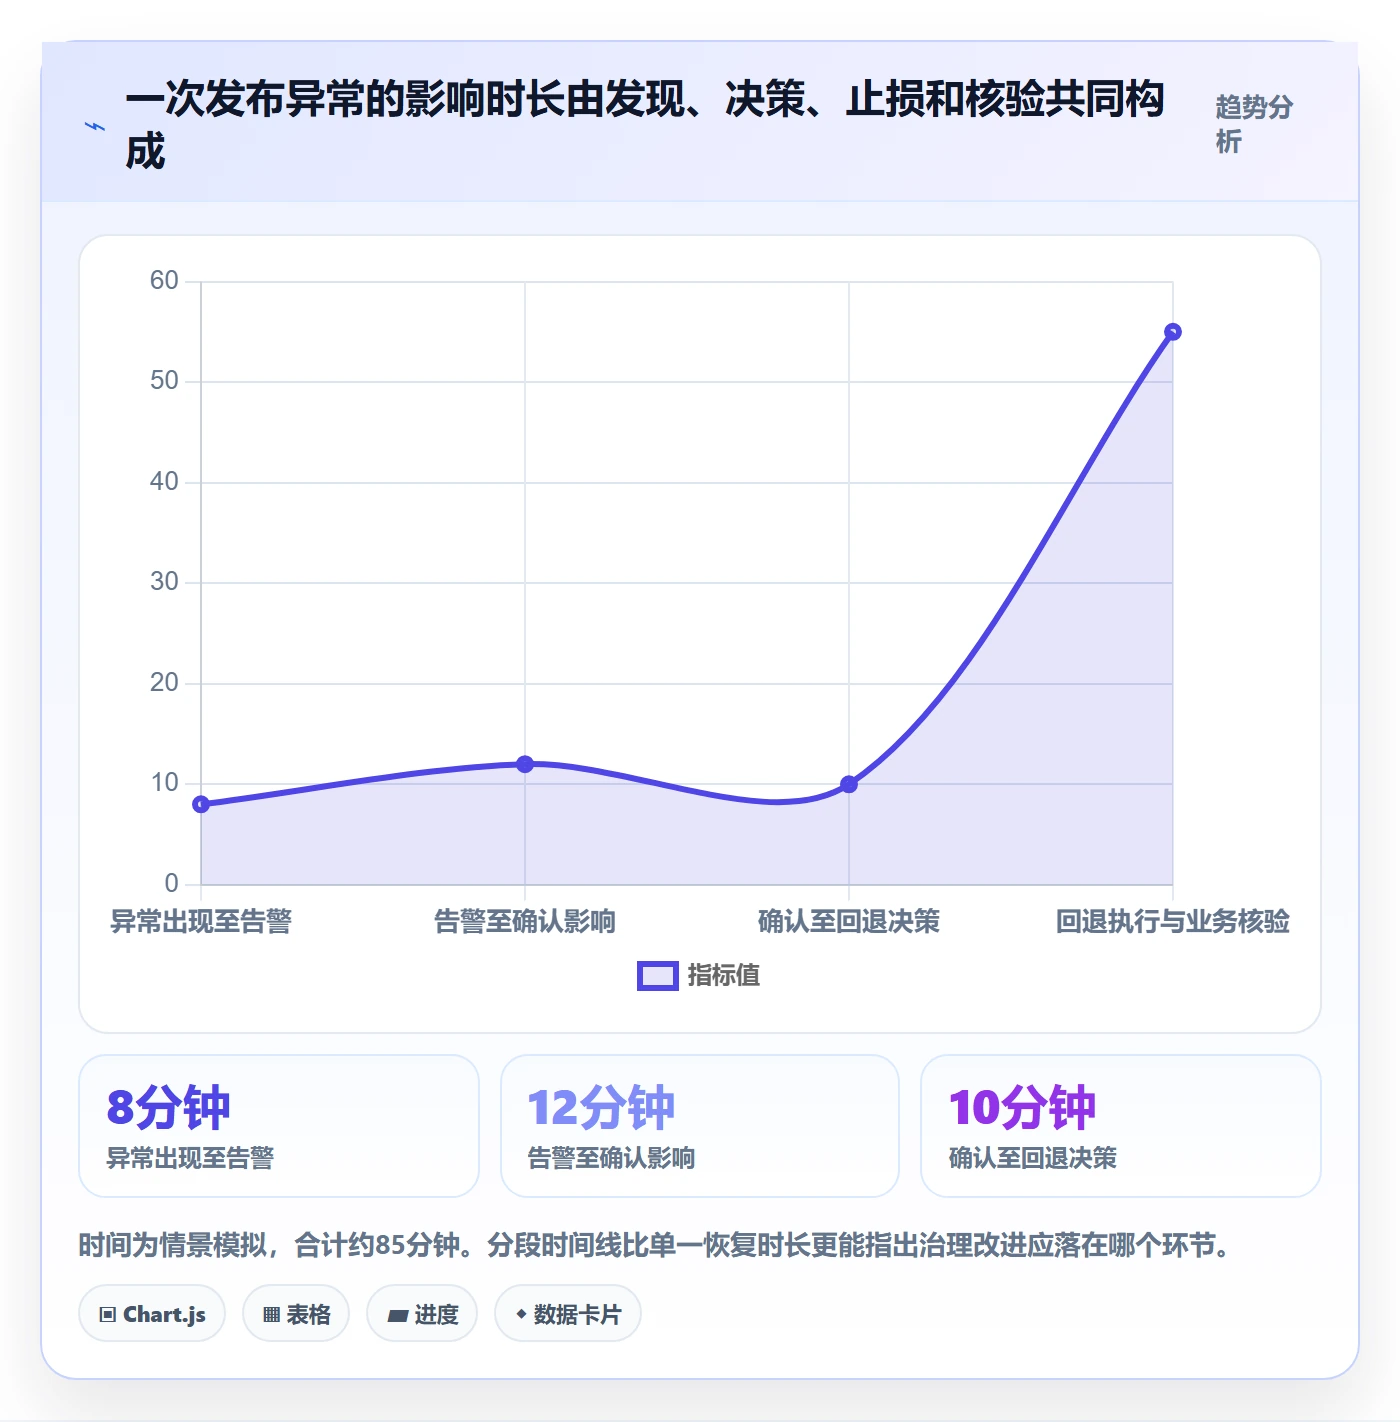This screenshot has height=1422, width=1400.
Task: Click the 表格 tag chip
Action: point(296,1314)
